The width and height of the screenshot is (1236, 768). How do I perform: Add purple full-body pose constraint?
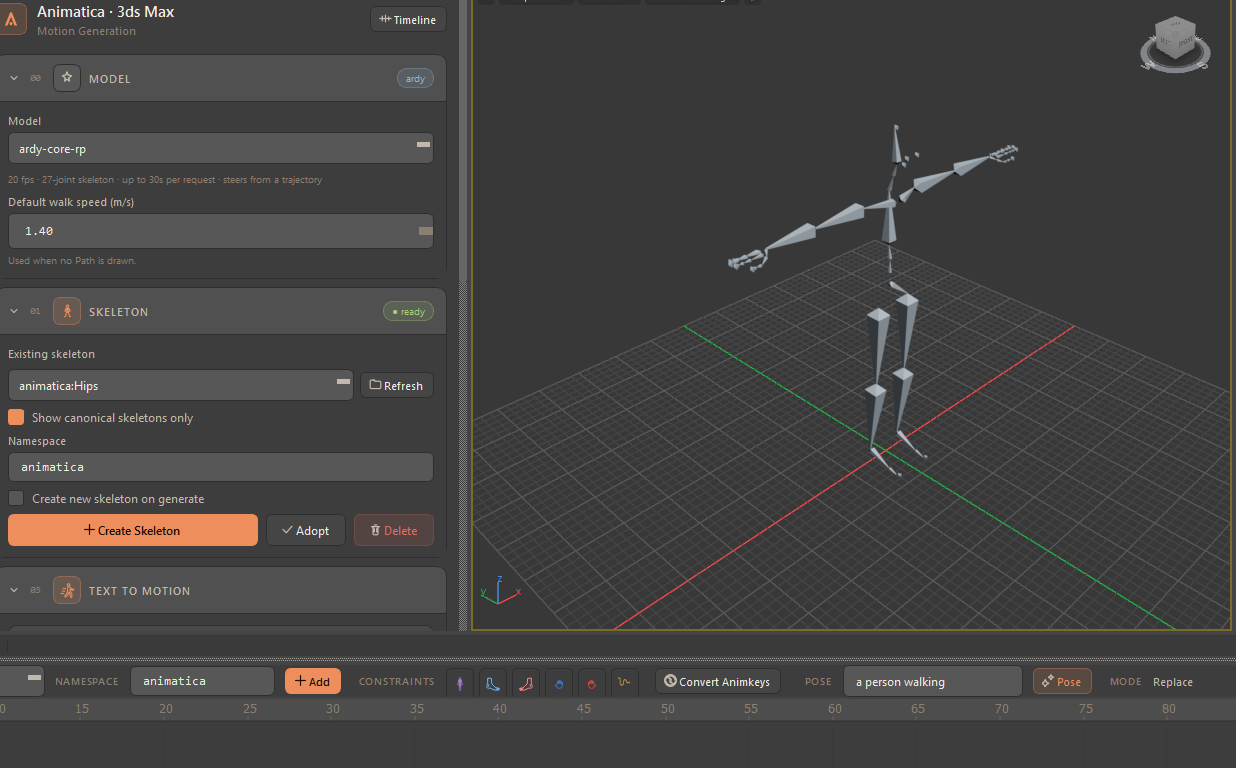tap(460, 682)
